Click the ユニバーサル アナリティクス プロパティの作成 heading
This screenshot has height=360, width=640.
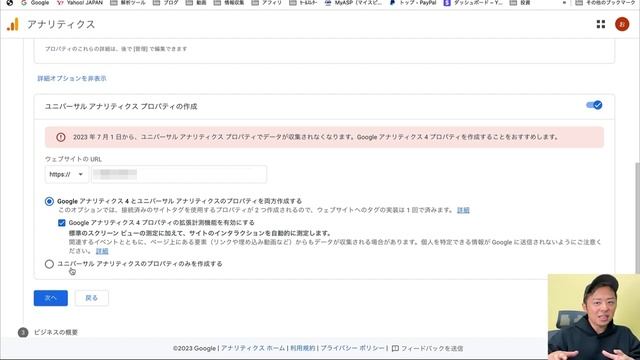tap(121, 107)
